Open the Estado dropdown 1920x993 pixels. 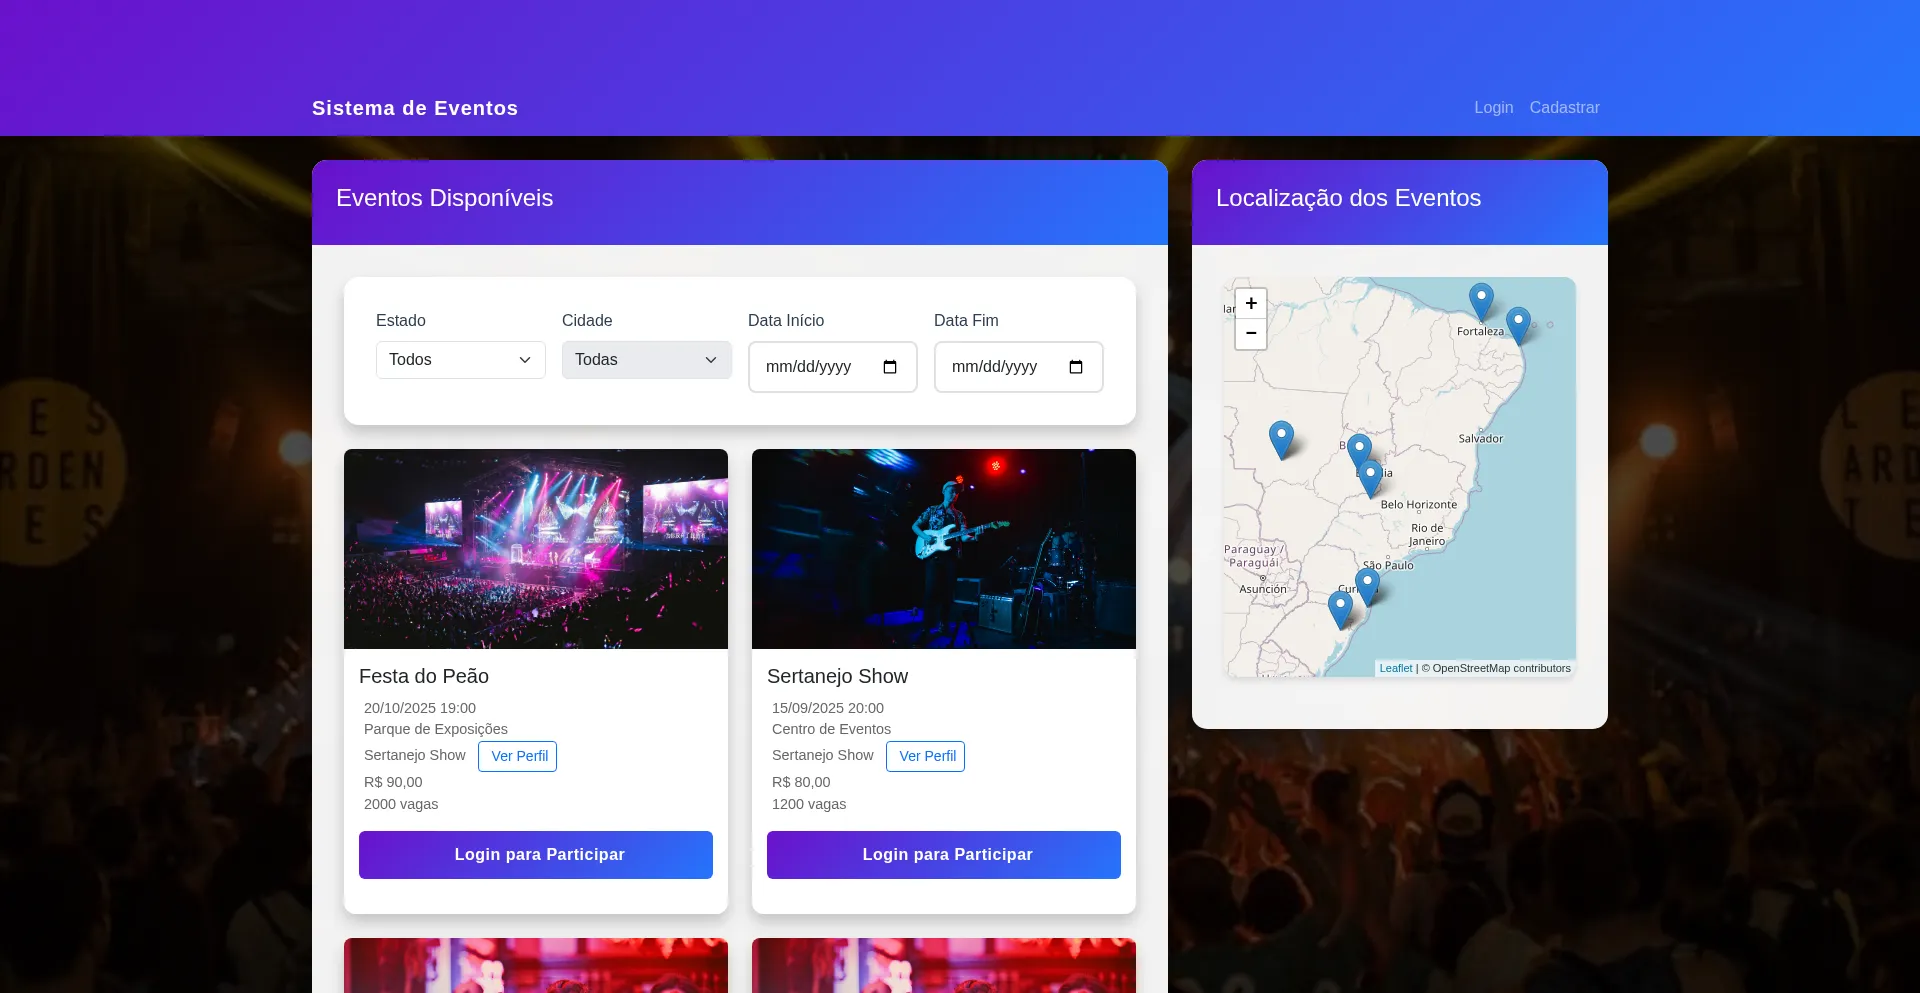point(461,360)
